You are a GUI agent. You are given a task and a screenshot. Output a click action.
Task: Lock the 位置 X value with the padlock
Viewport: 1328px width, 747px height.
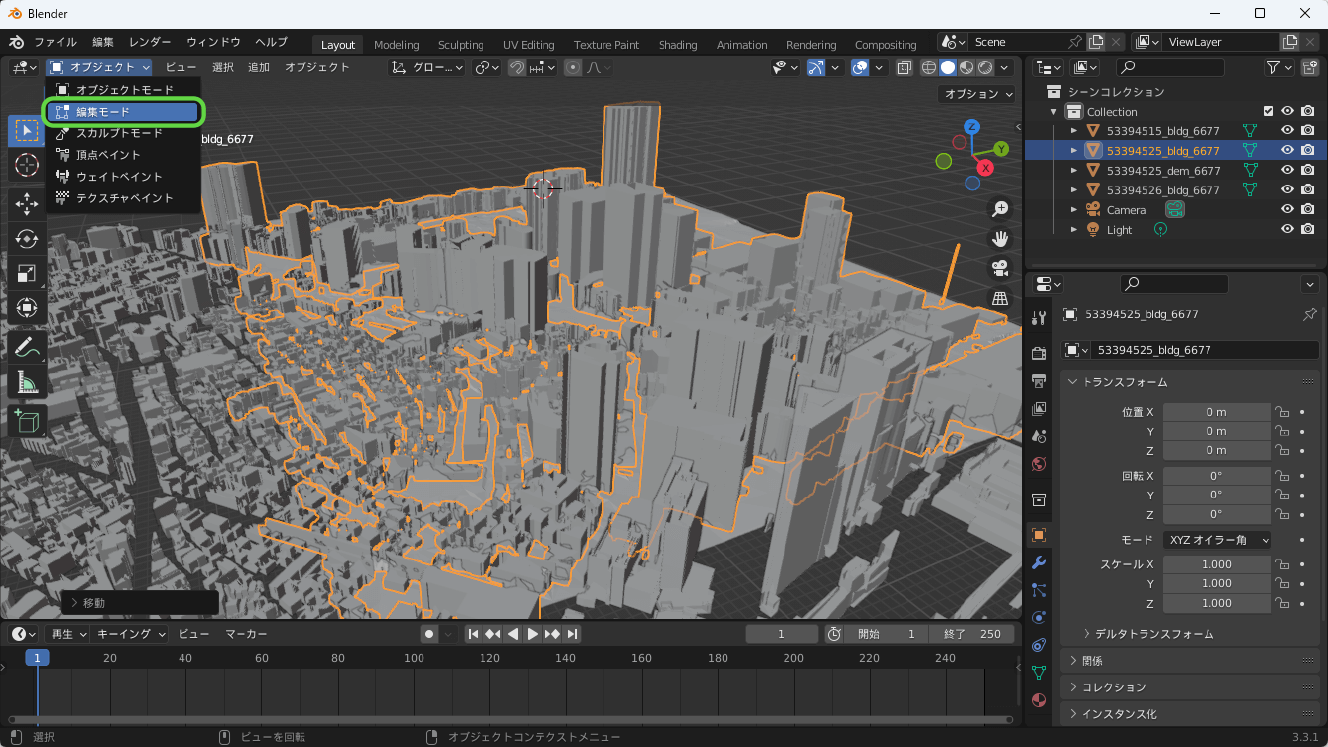point(1282,411)
